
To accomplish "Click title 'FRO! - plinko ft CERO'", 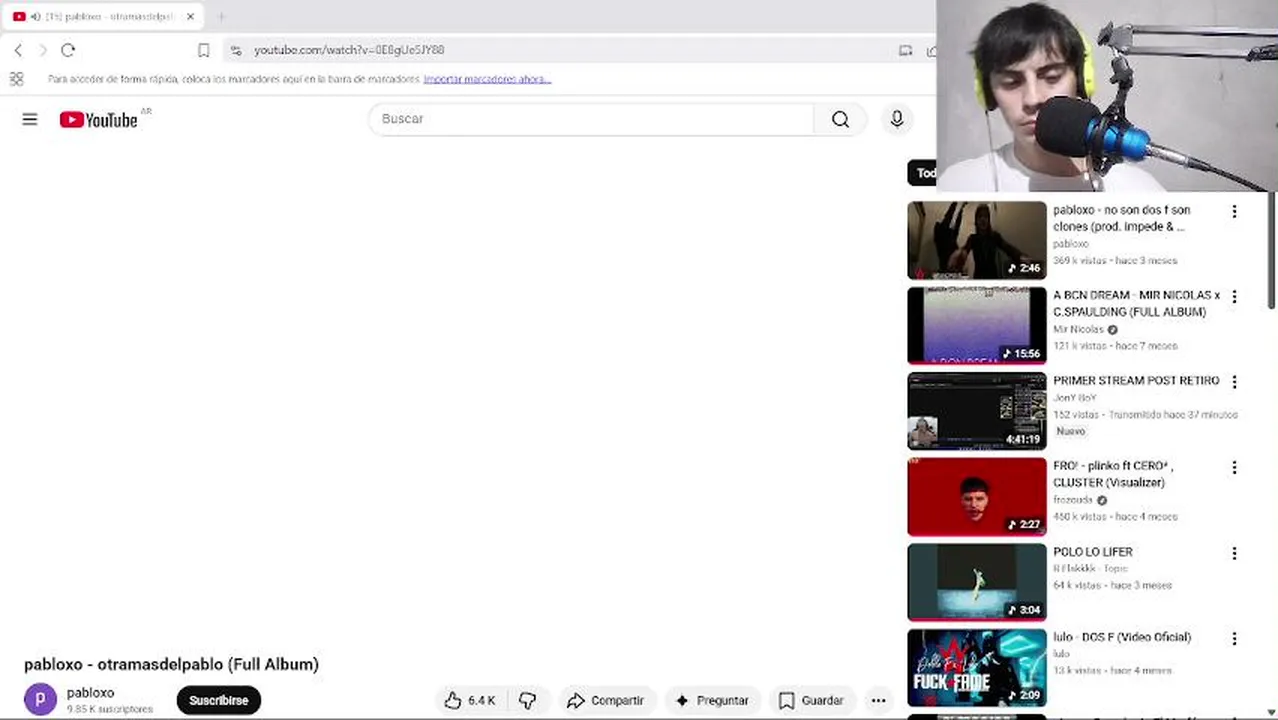I will pyautogui.click(x=1113, y=474).
